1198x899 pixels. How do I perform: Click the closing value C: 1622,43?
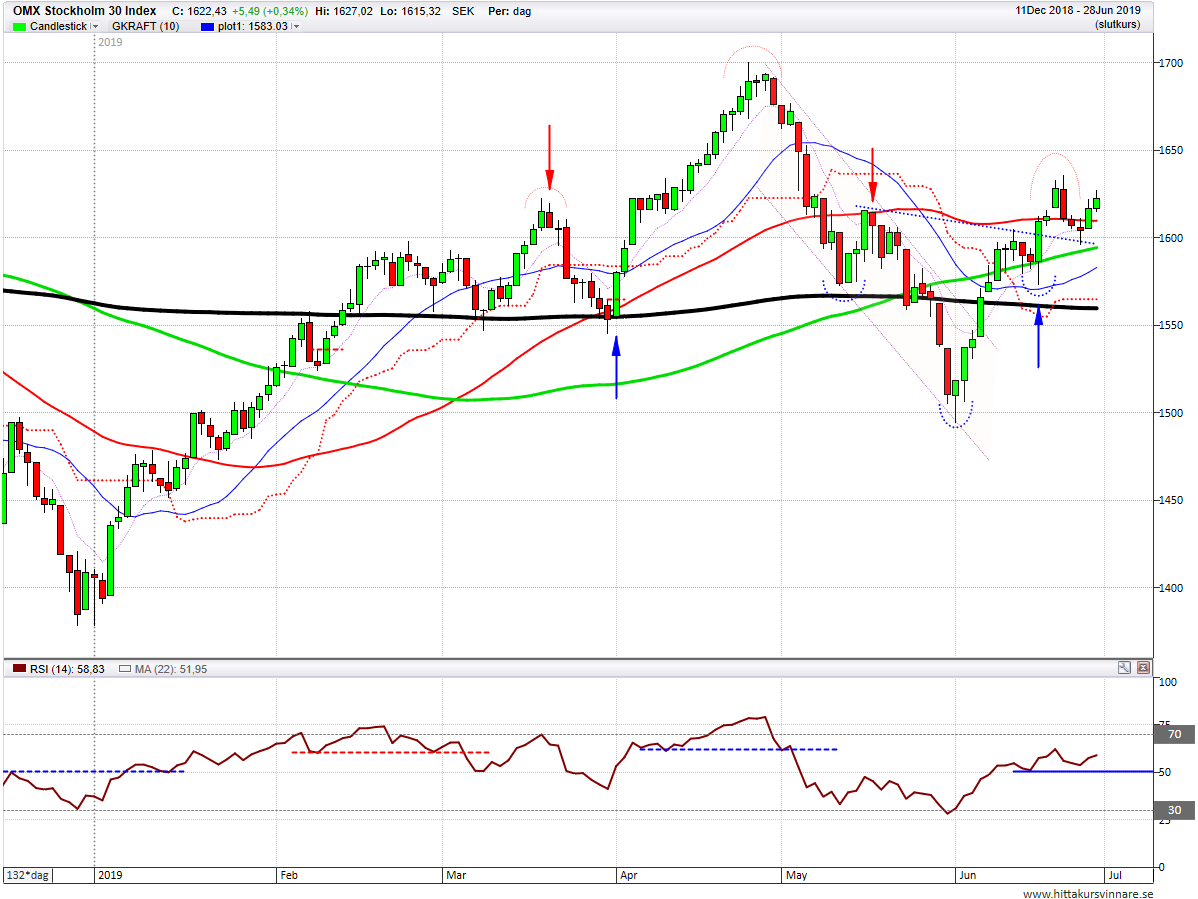click(x=199, y=11)
